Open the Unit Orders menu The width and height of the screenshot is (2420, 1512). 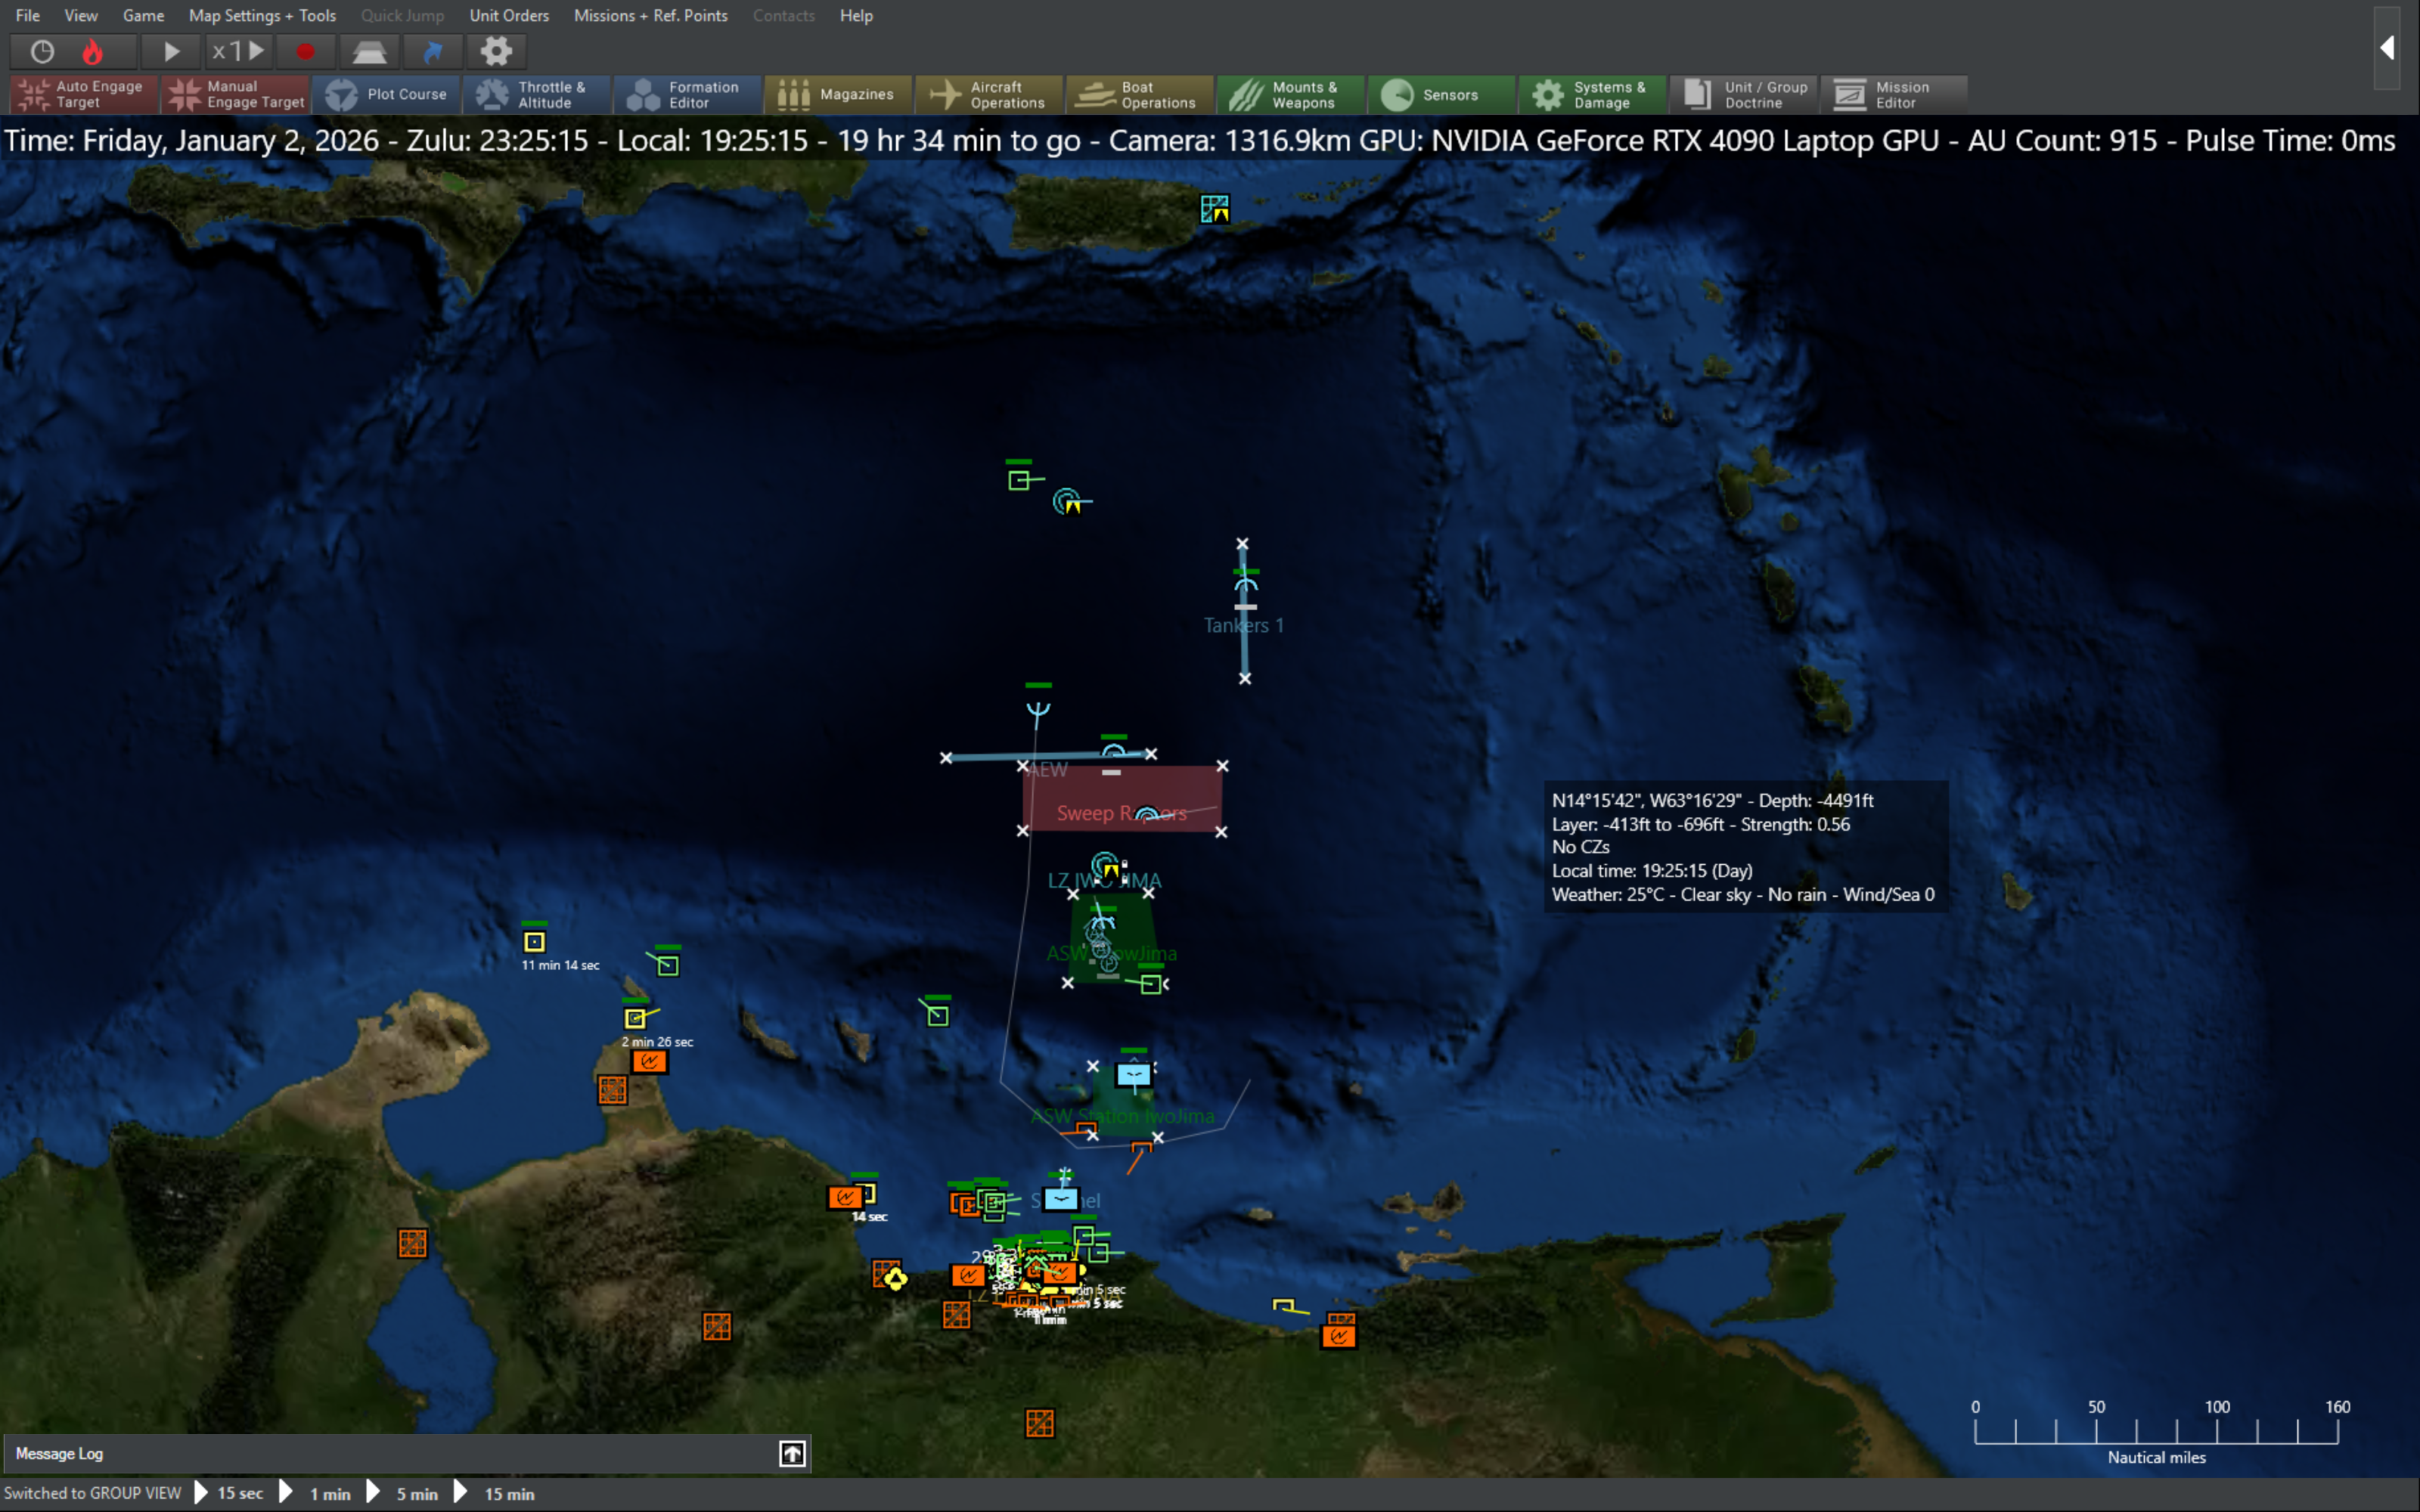pyautogui.click(x=509, y=16)
